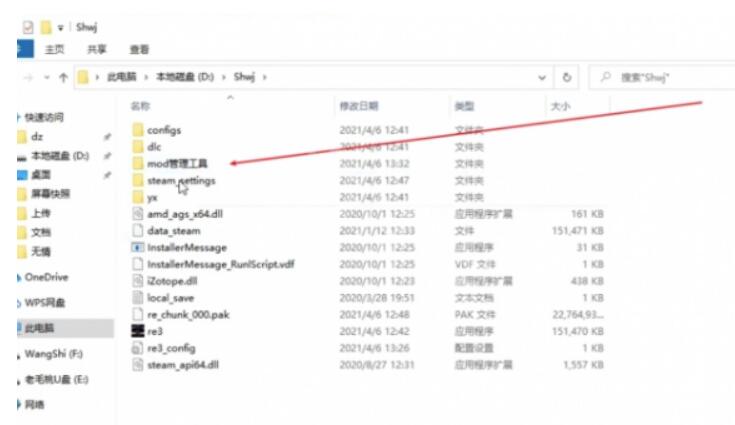Click the search magnifier icon

(606, 77)
